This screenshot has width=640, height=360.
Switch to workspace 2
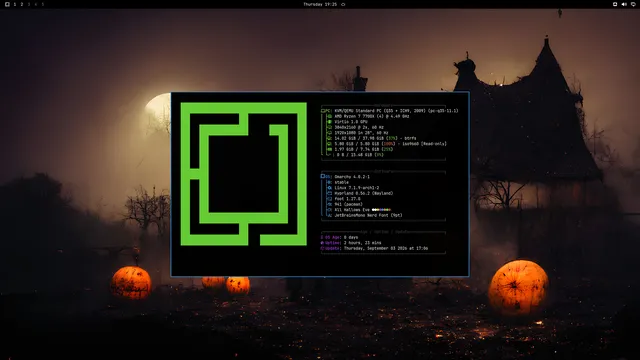pos(22,4)
